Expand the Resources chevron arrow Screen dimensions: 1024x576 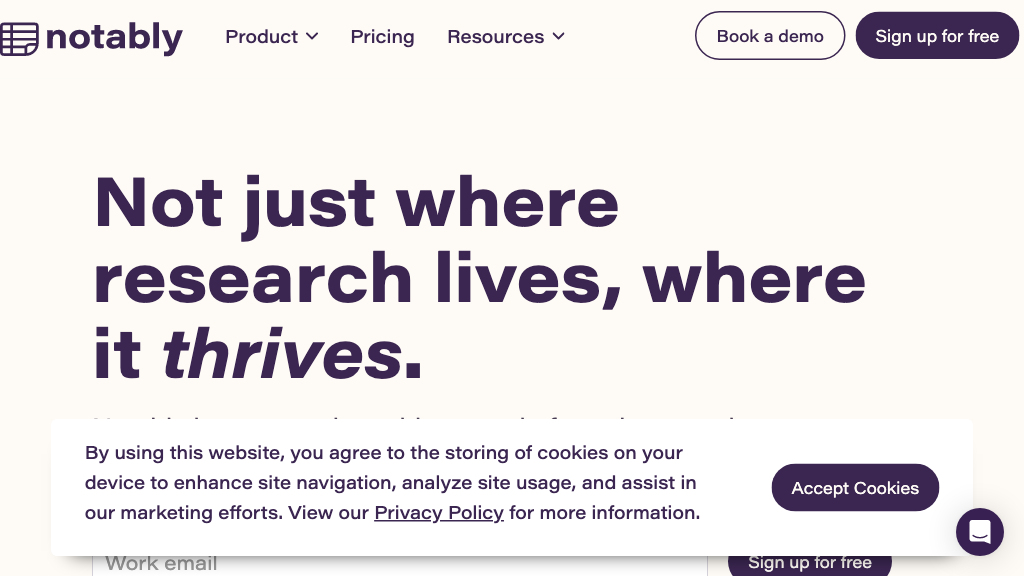click(x=558, y=36)
